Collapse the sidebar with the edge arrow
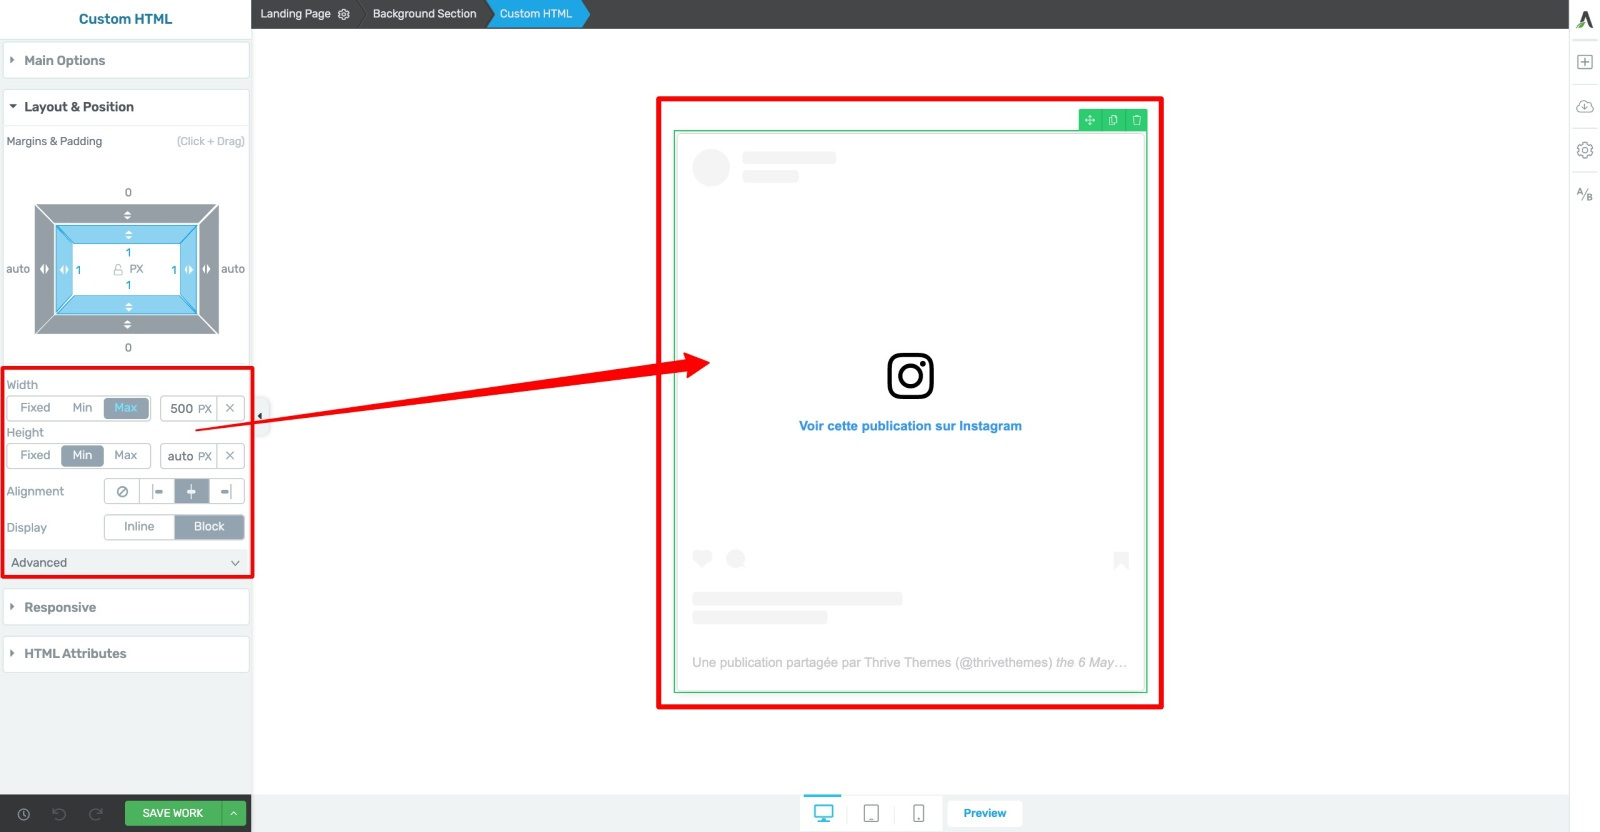The image size is (1600, 832). (260, 416)
